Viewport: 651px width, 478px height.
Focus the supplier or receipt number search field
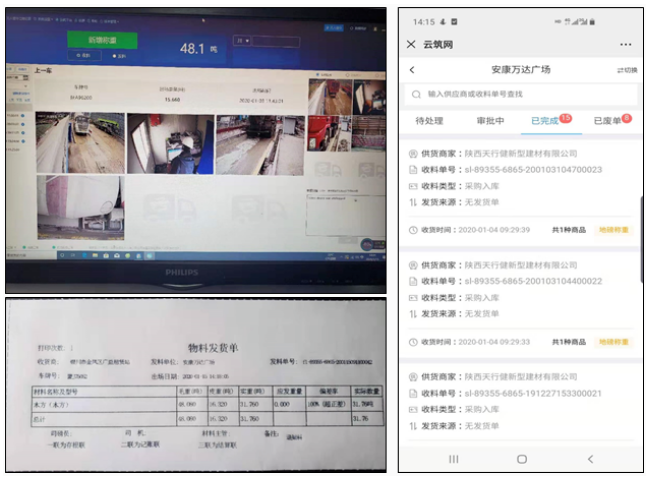coord(521,94)
